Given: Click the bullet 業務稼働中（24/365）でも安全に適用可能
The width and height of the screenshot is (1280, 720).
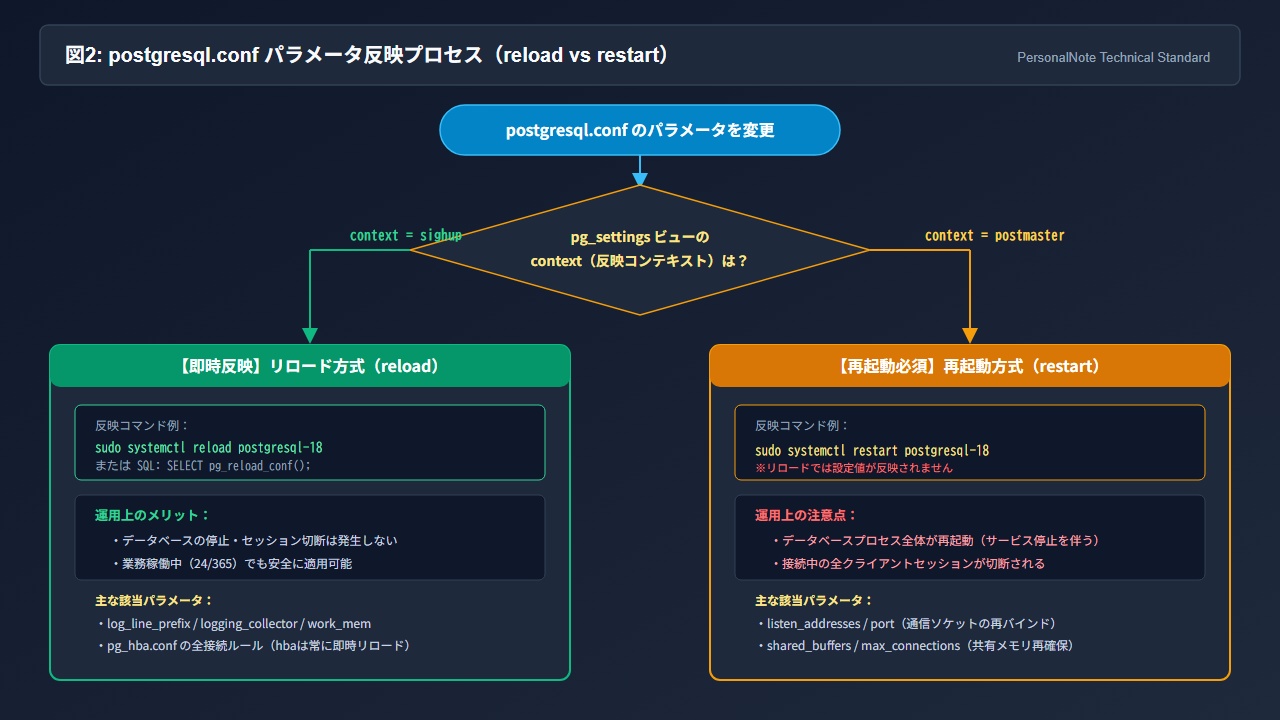Looking at the screenshot, I should (231, 563).
